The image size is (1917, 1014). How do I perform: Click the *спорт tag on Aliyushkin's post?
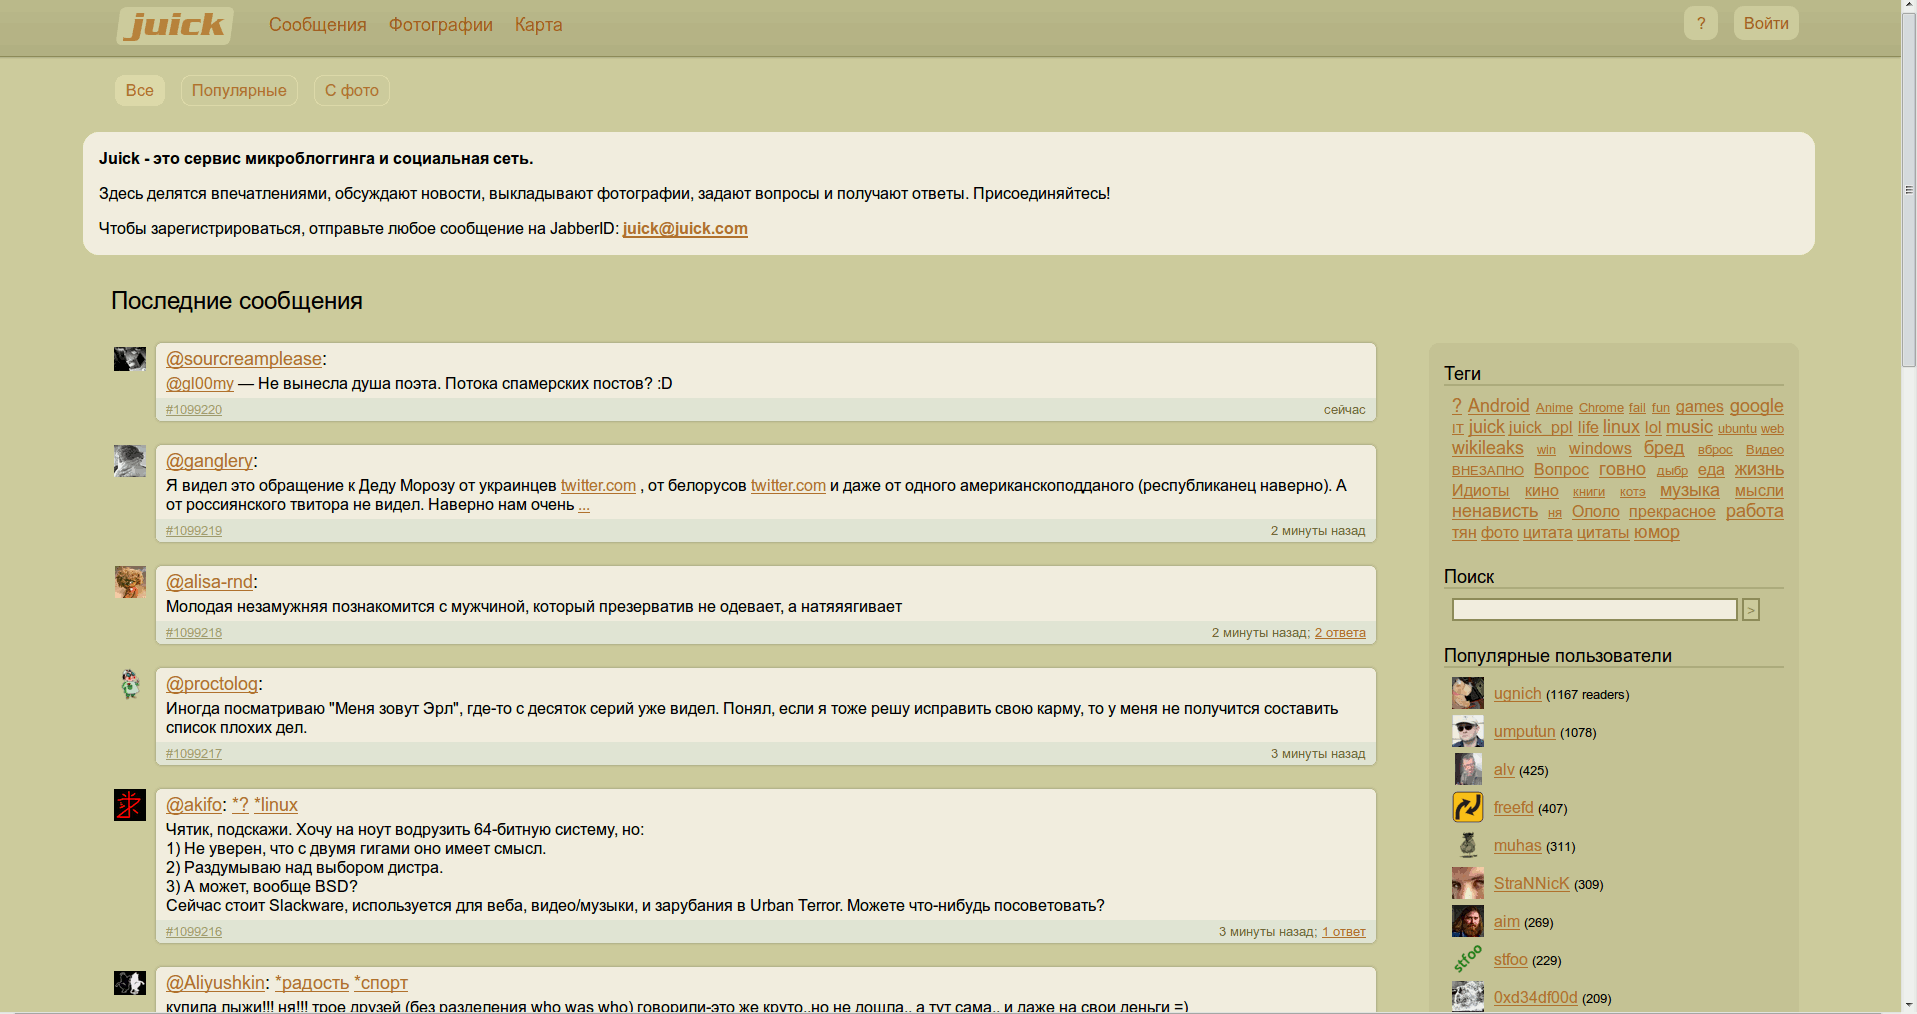(381, 983)
